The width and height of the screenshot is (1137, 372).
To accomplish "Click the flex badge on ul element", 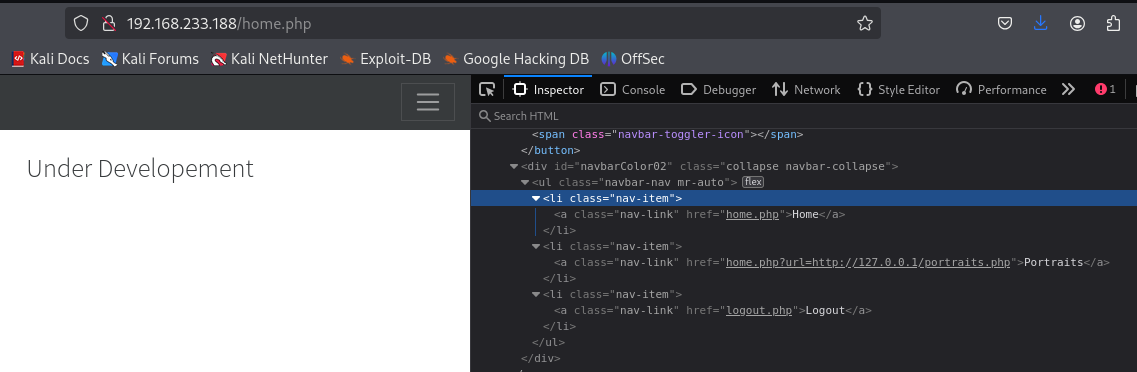I will pos(753,182).
